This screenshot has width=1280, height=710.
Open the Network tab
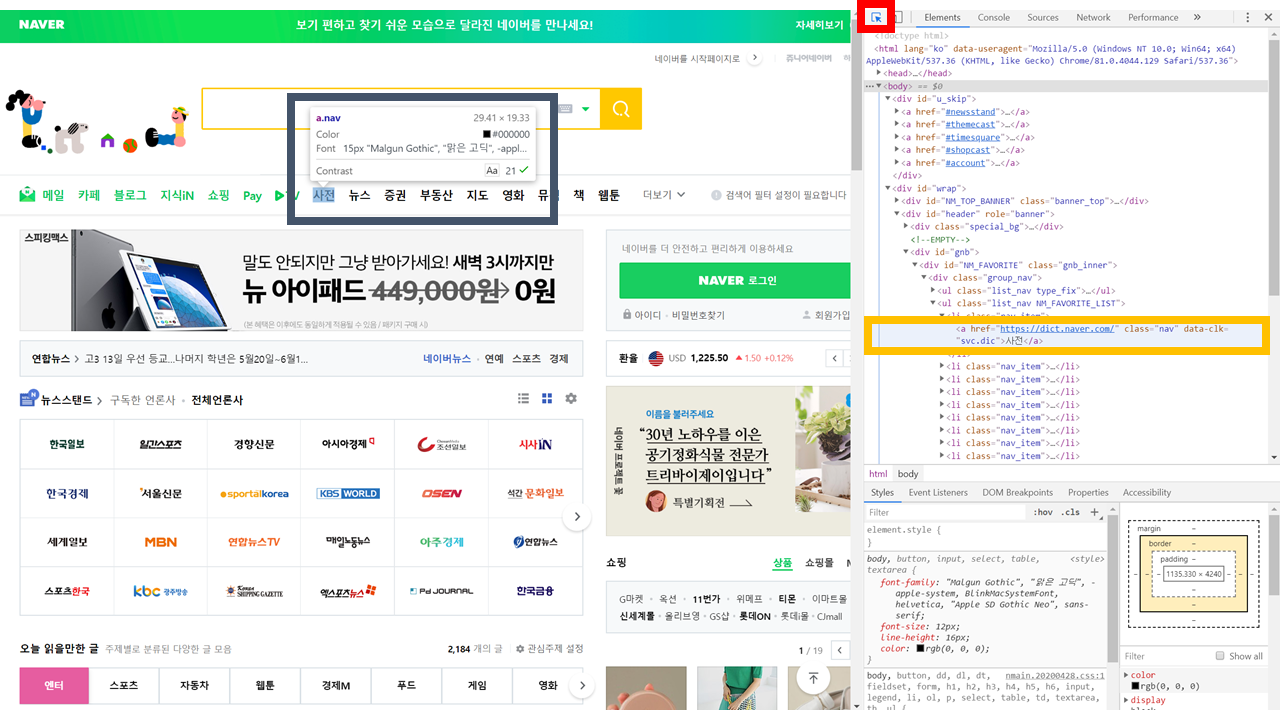[1093, 17]
